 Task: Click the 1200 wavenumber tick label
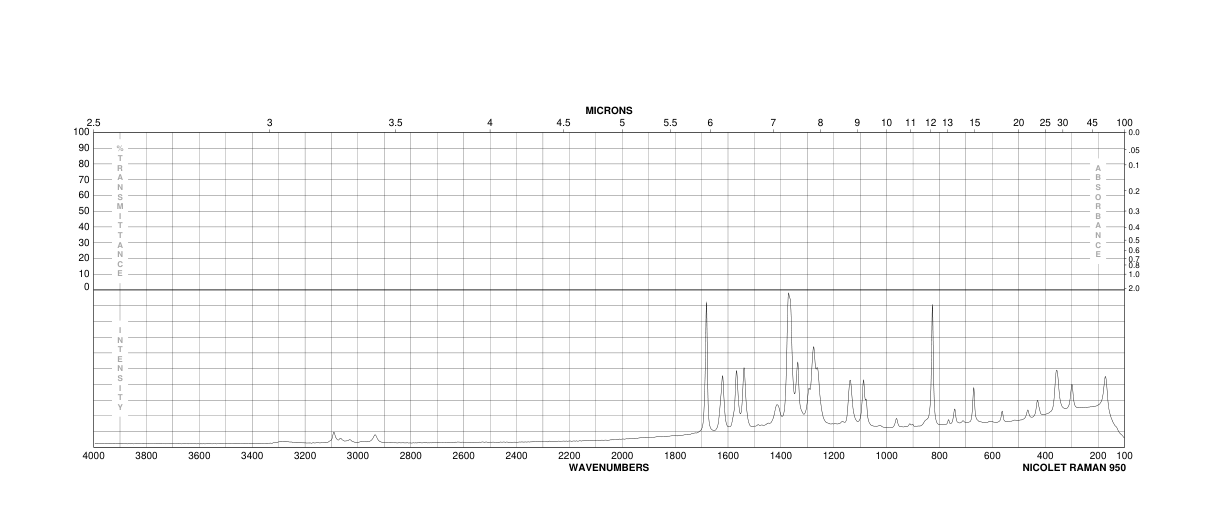point(833,457)
